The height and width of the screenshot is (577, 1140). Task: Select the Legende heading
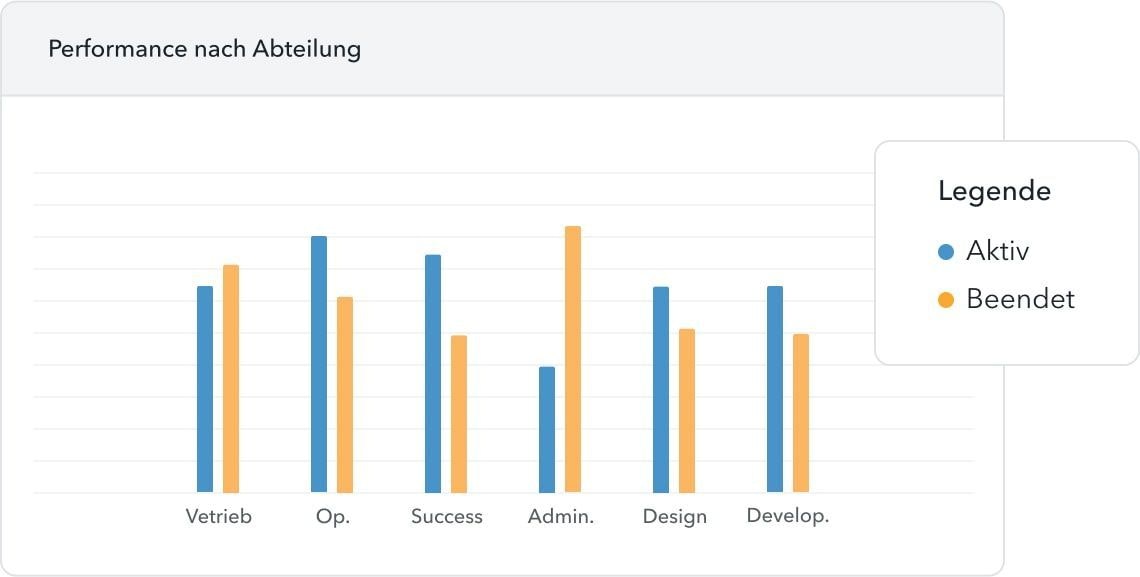(994, 191)
